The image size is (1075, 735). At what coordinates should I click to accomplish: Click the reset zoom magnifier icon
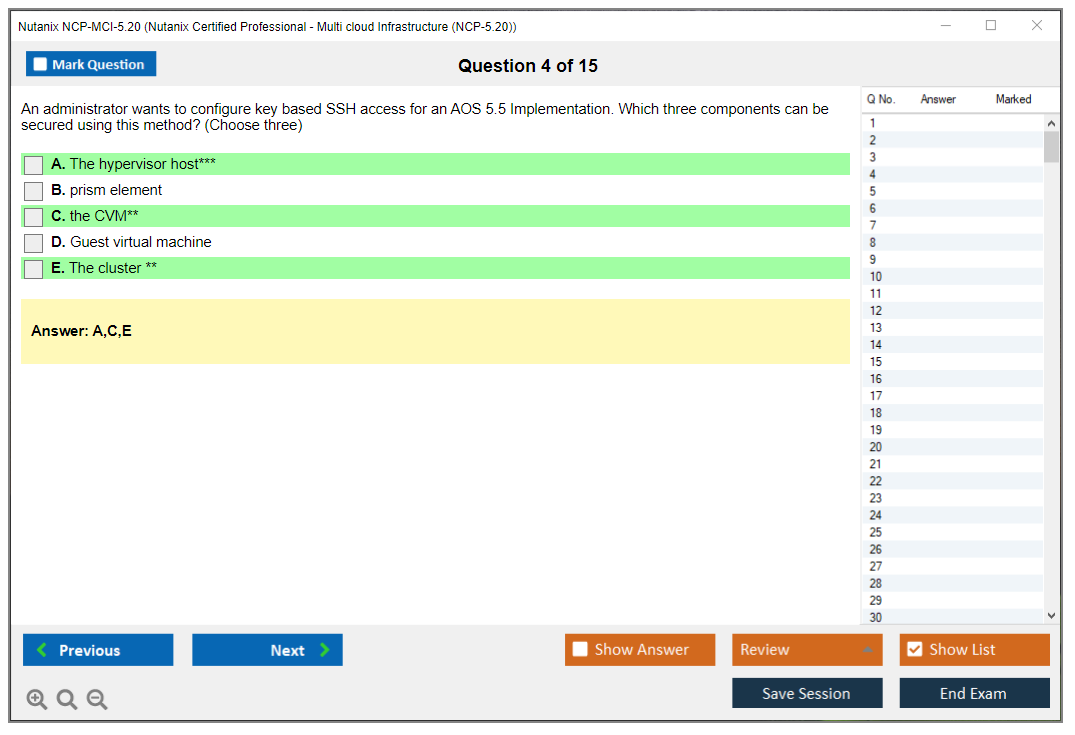[x=67, y=700]
